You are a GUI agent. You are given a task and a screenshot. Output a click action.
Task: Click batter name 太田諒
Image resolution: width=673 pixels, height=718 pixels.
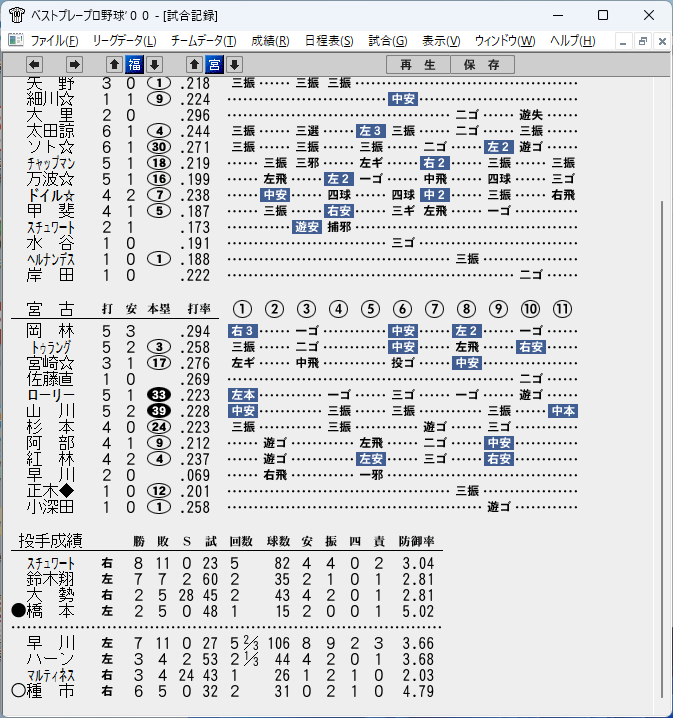[x=50, y=131]
